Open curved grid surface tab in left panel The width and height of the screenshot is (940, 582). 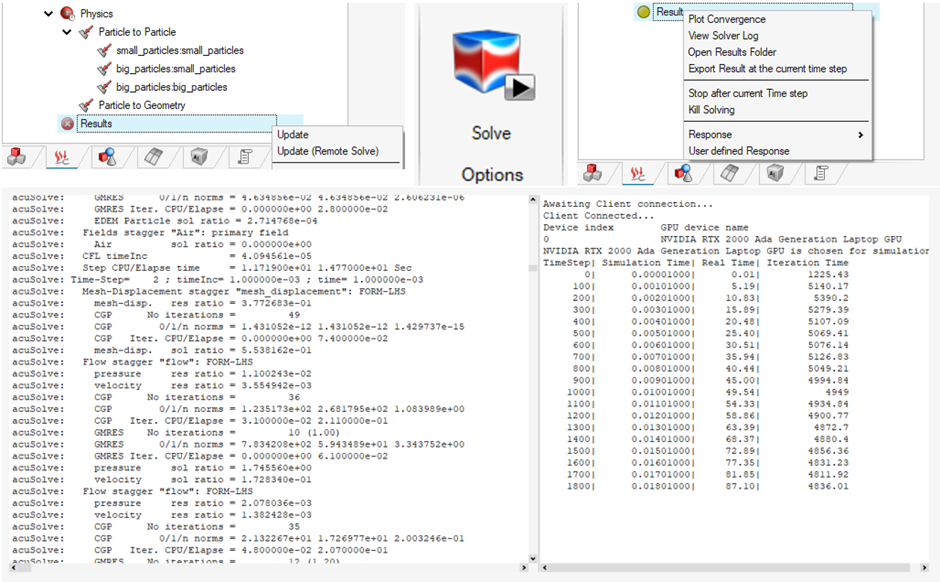(153, 157)
